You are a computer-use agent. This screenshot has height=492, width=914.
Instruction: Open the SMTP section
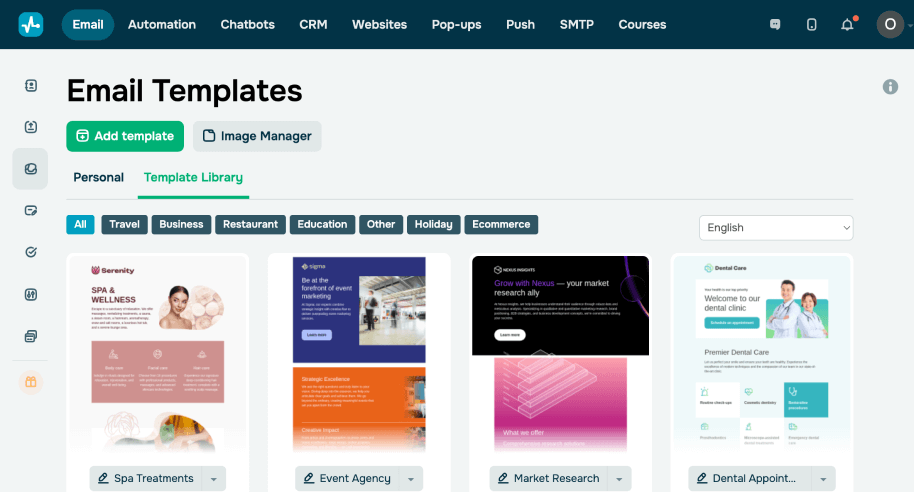[576, 24]
